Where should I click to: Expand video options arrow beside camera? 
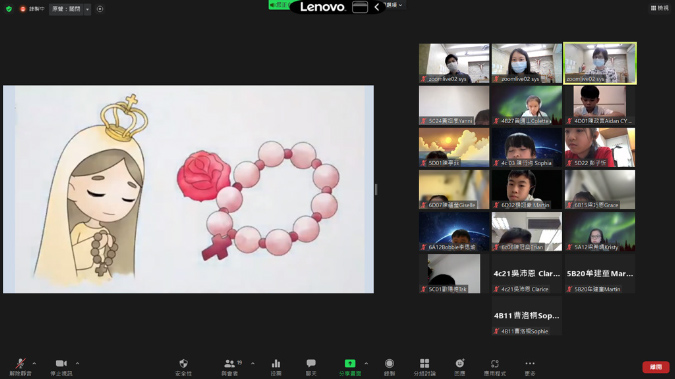[77, 363]
